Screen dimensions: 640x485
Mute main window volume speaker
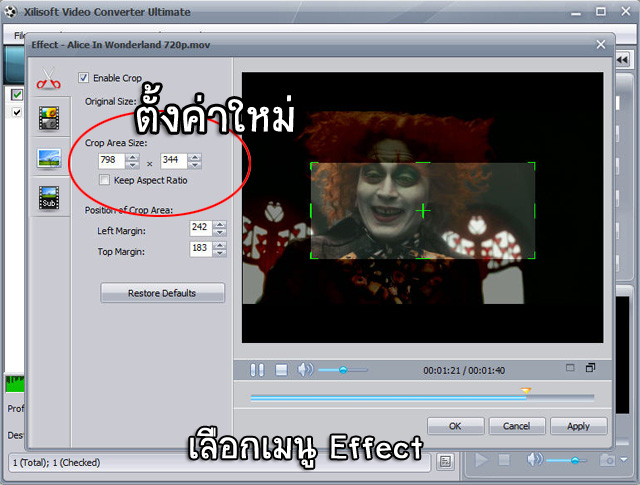pyautogui.click(x=534, y=460)
